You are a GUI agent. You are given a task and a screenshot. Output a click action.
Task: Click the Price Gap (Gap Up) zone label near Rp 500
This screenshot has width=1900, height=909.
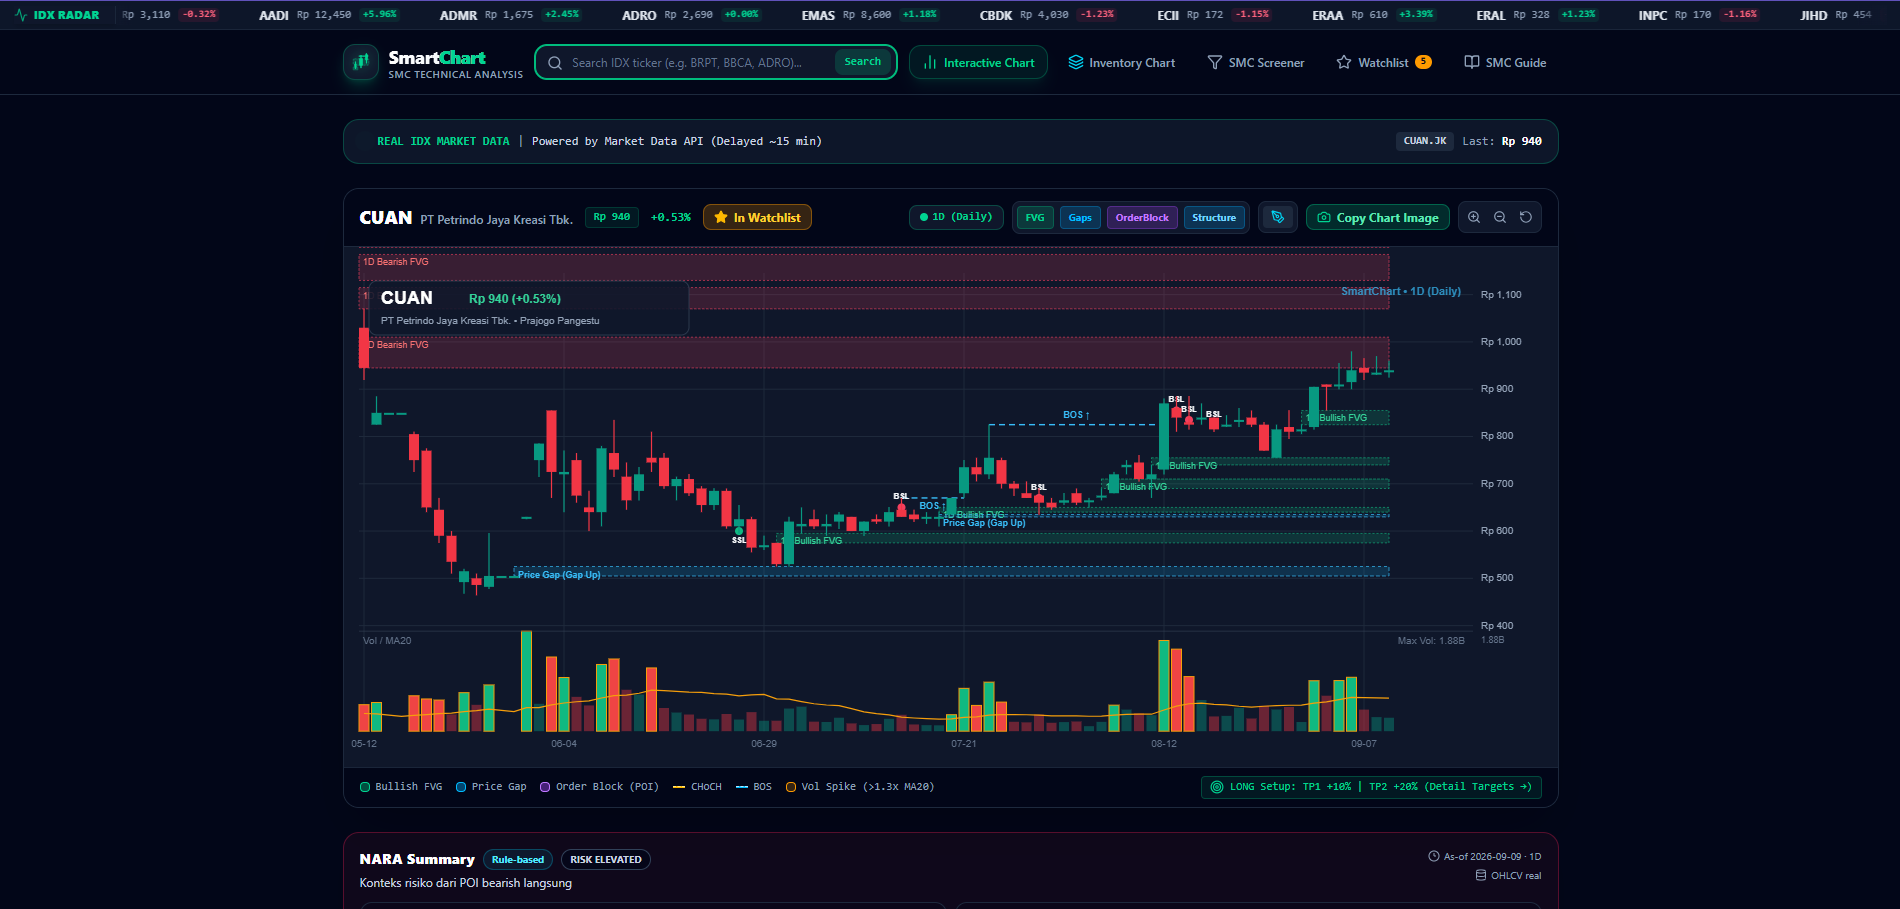[559, 575]
